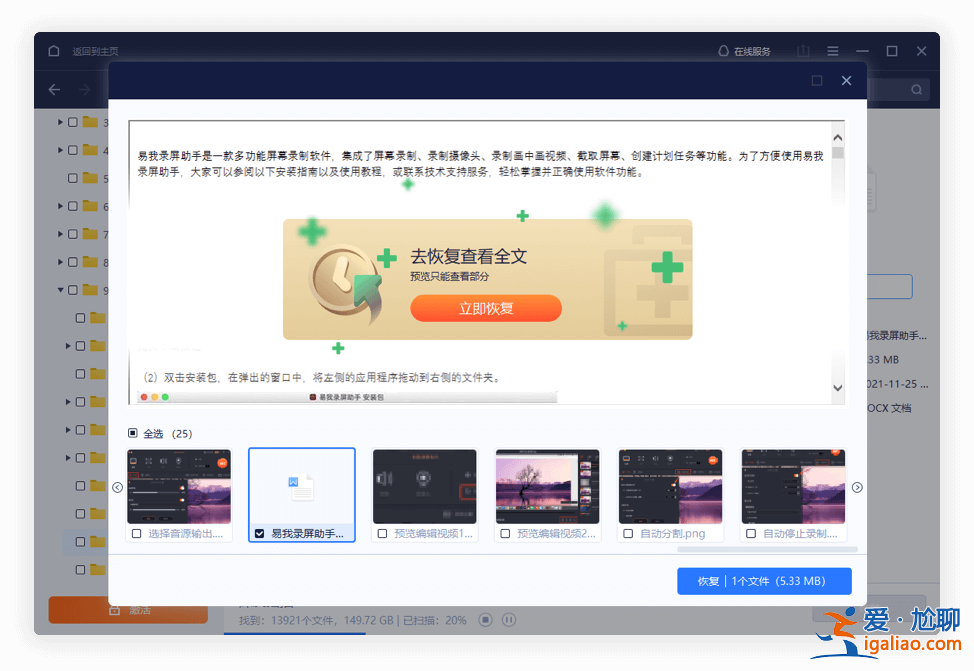Click the blue 恢复 1个文件 button
Image resolution: width=974 pixels, height=671 pixels.
[763, 580]
